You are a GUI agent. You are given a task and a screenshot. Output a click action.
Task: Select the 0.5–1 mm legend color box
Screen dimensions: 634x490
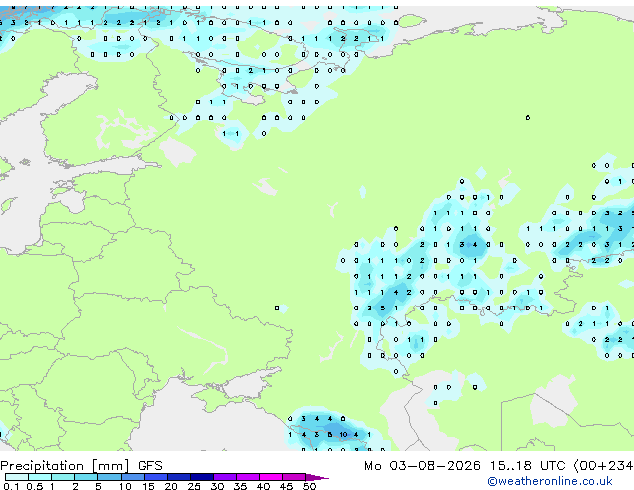pos(40,477)
